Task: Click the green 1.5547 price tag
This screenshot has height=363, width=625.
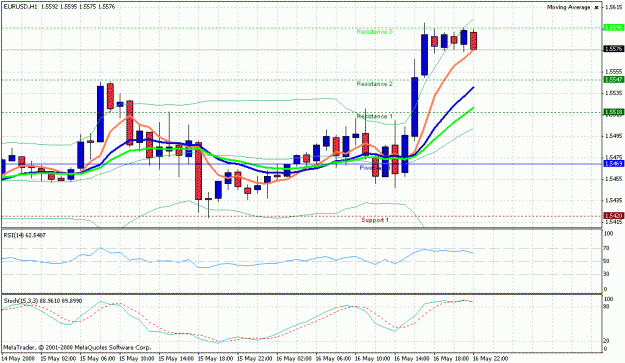Action: point(614,80)
